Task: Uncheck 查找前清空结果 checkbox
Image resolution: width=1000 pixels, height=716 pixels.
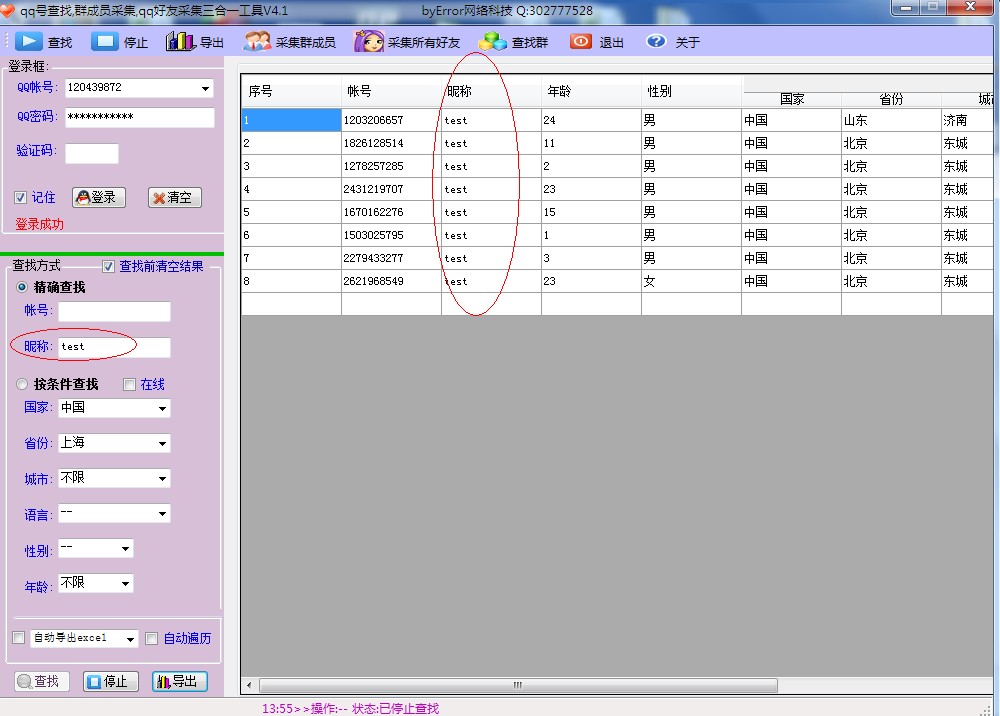Action: click(x=108, y=267)
